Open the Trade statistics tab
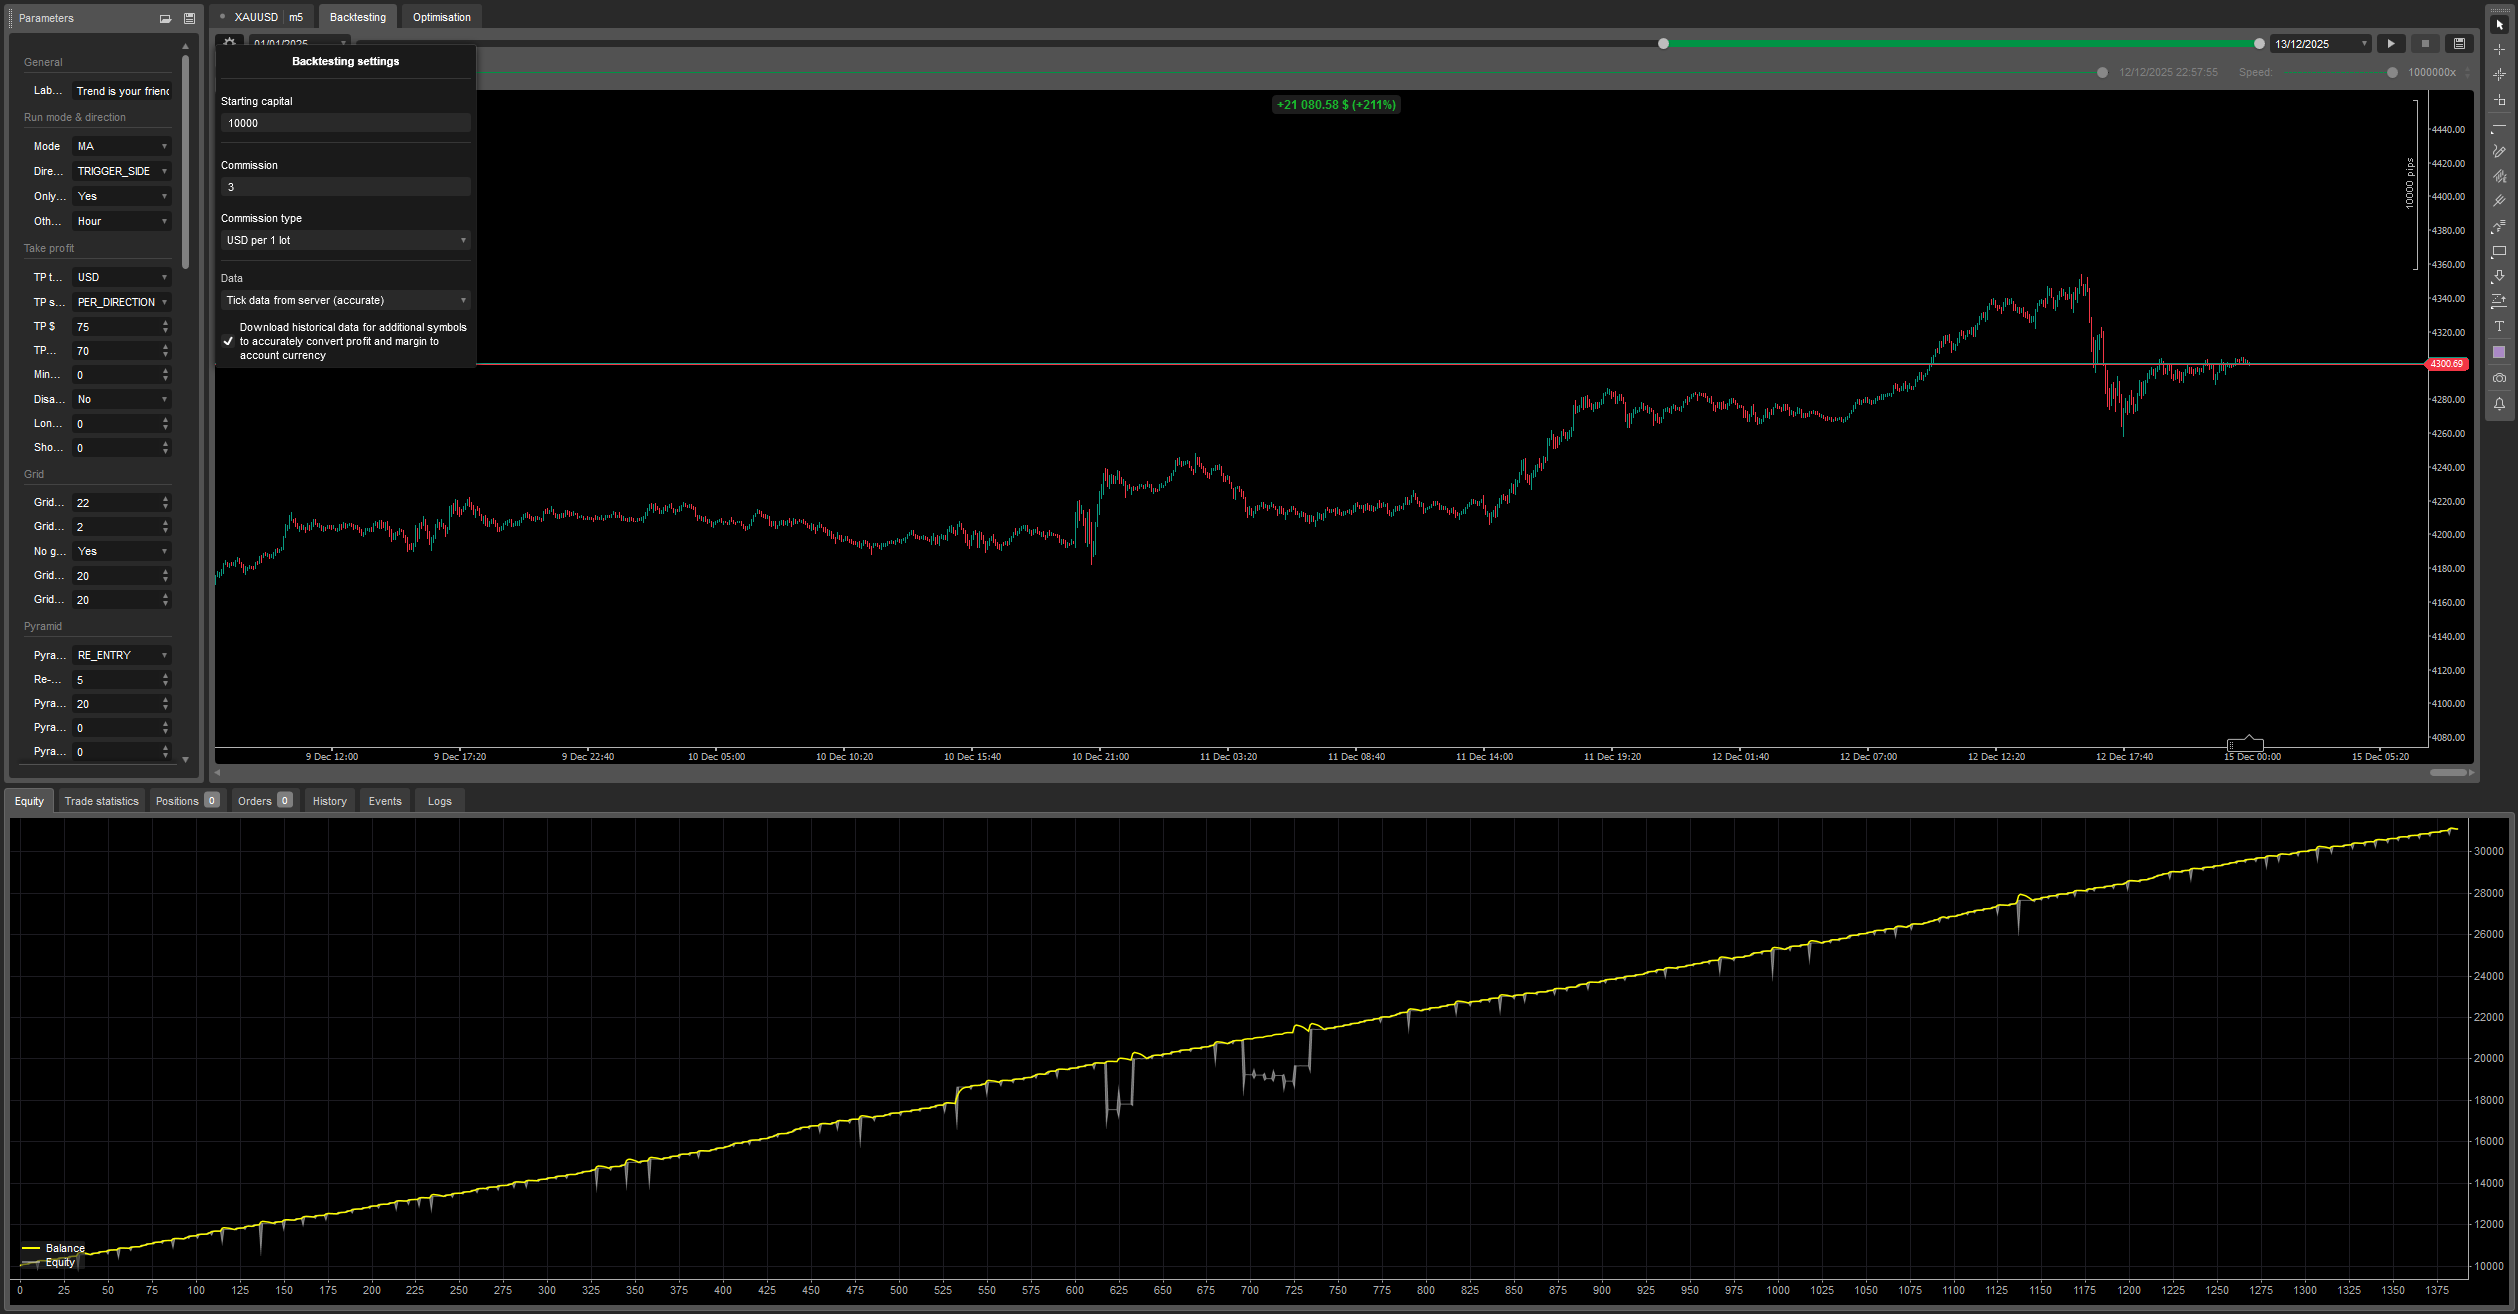Viewport: 2518px width, 1314px height. point(101,800)
